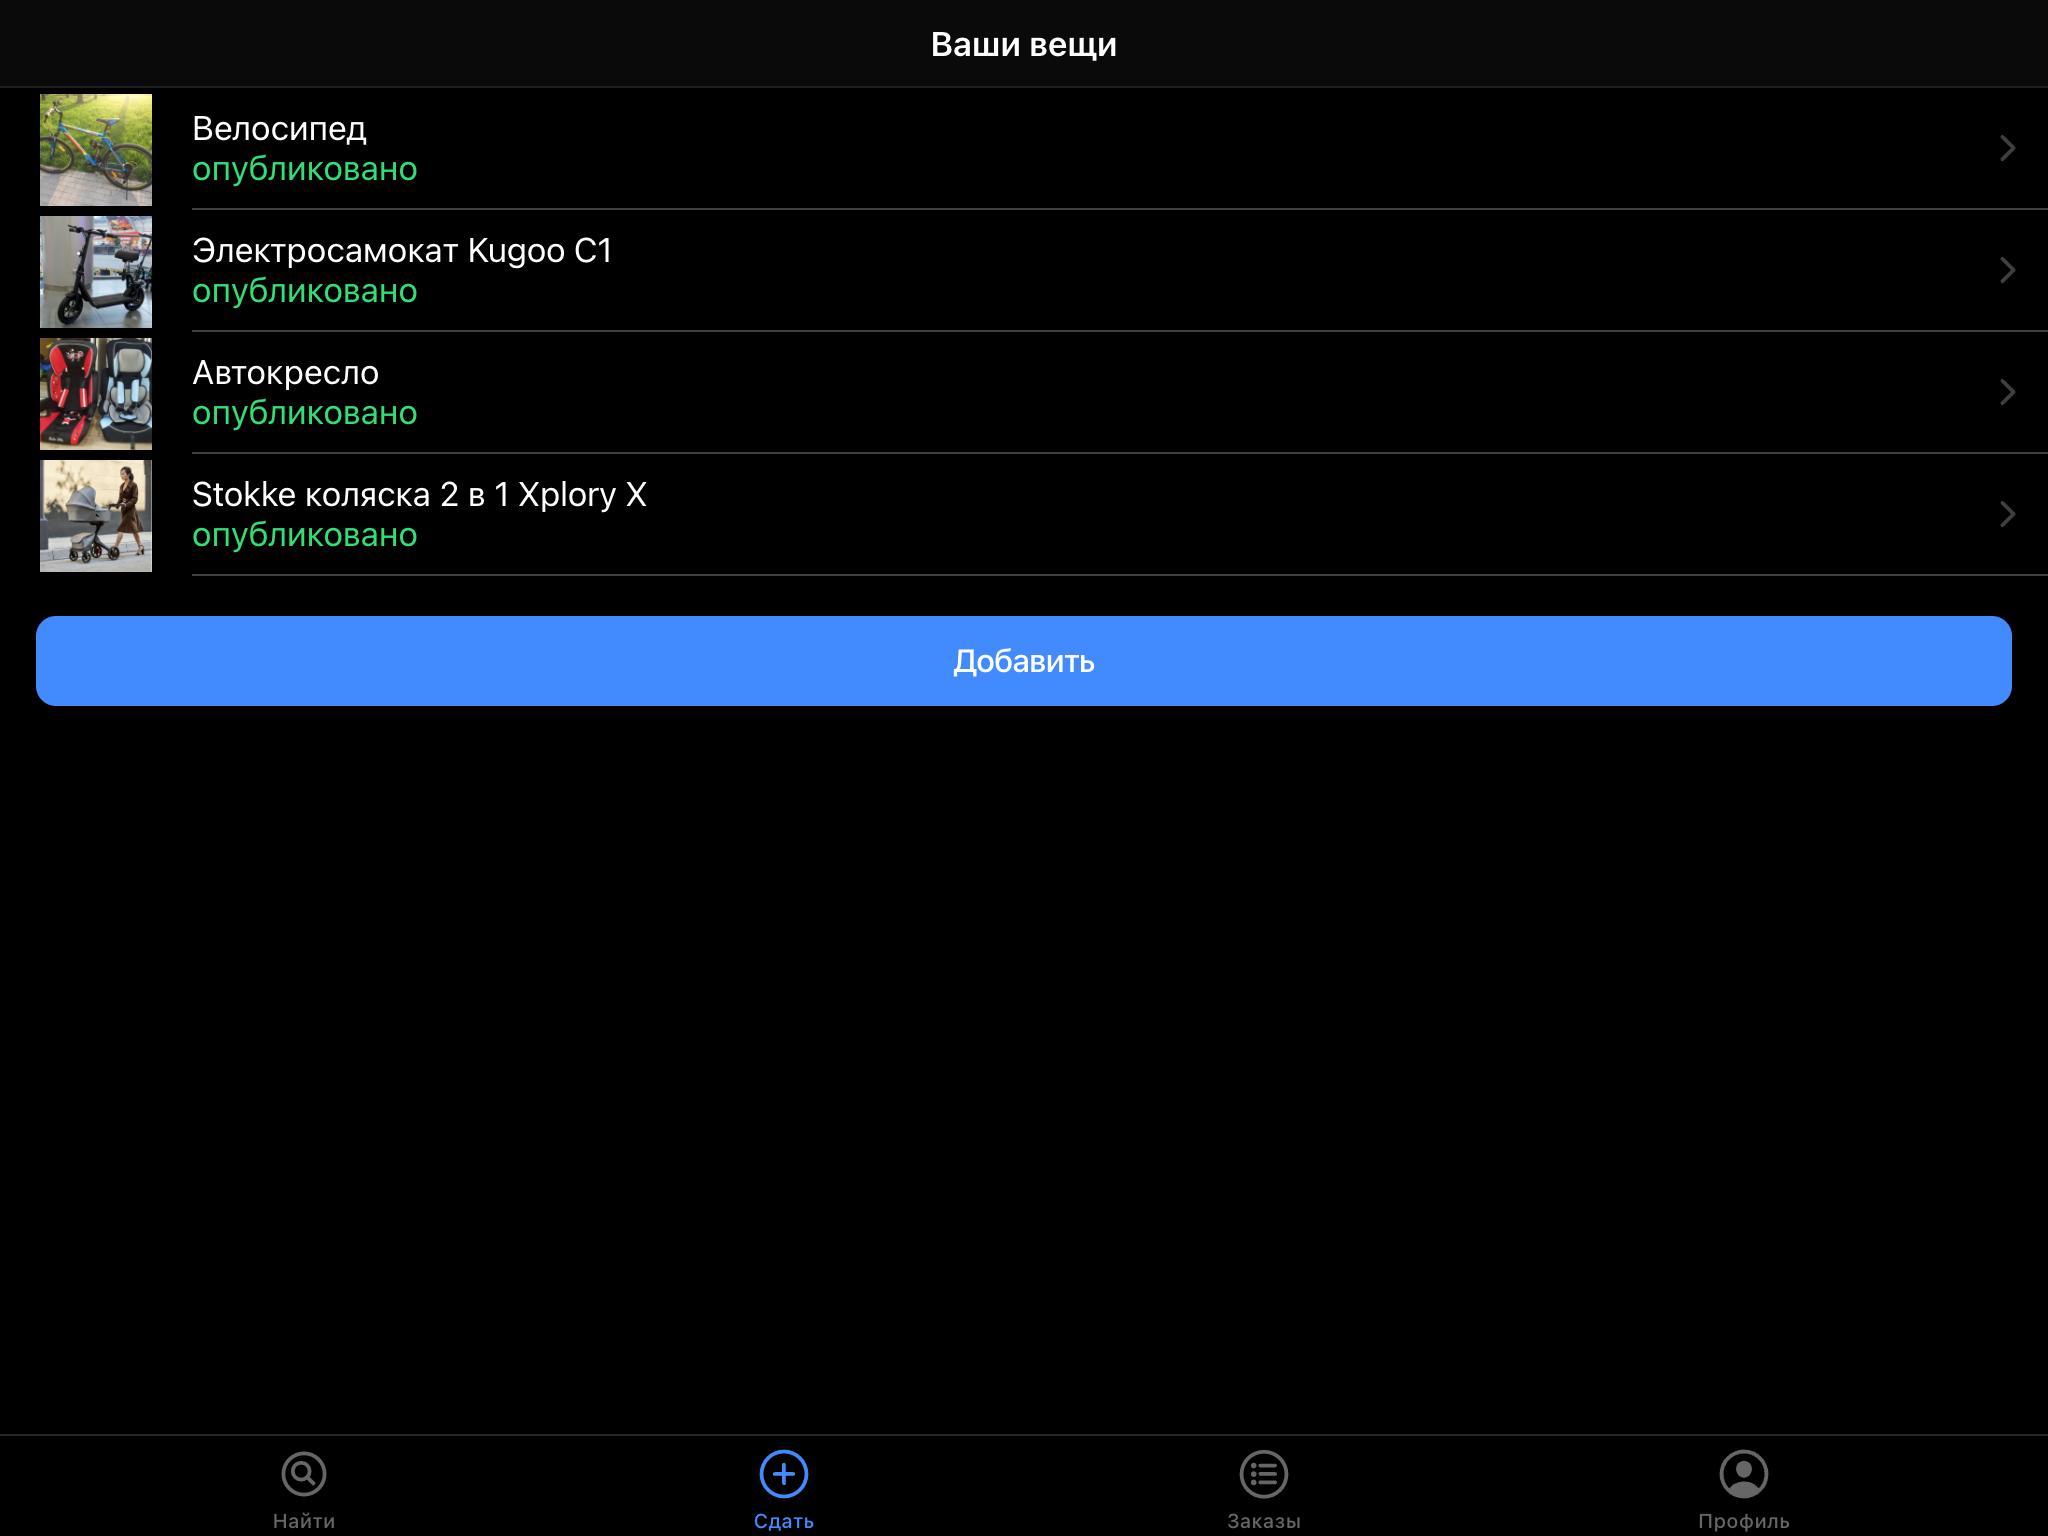
Task: Click the Ваши вещи header title
Action: [1024, 45]
